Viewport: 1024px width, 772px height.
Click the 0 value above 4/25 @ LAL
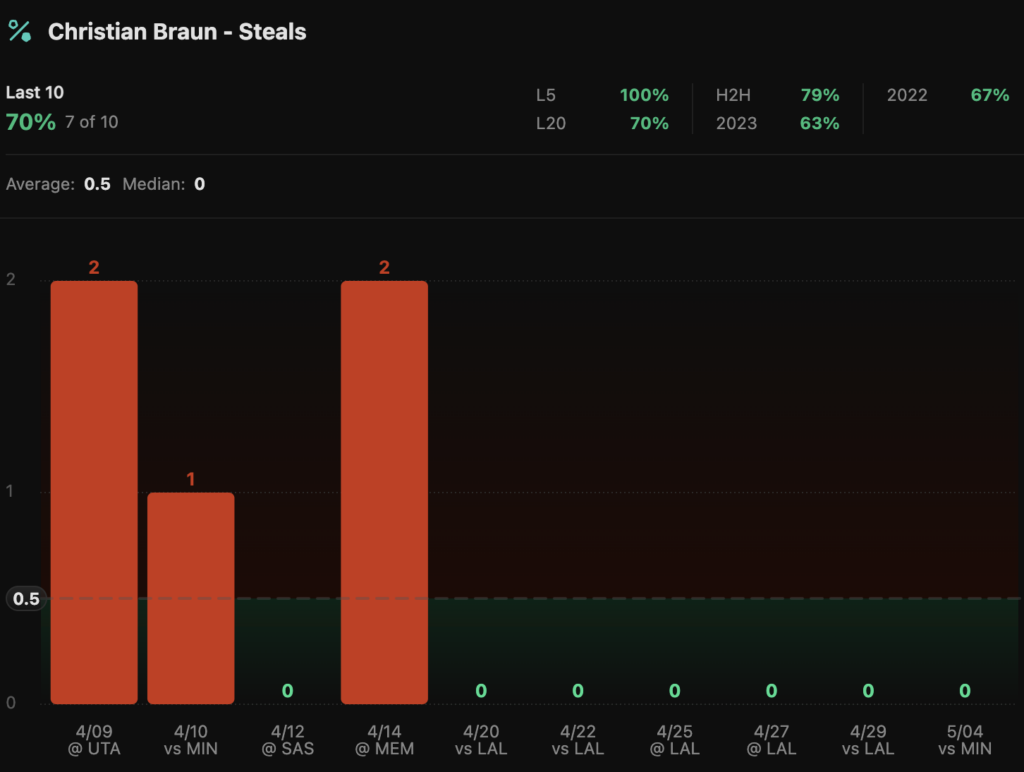click(x=675, y=690)
